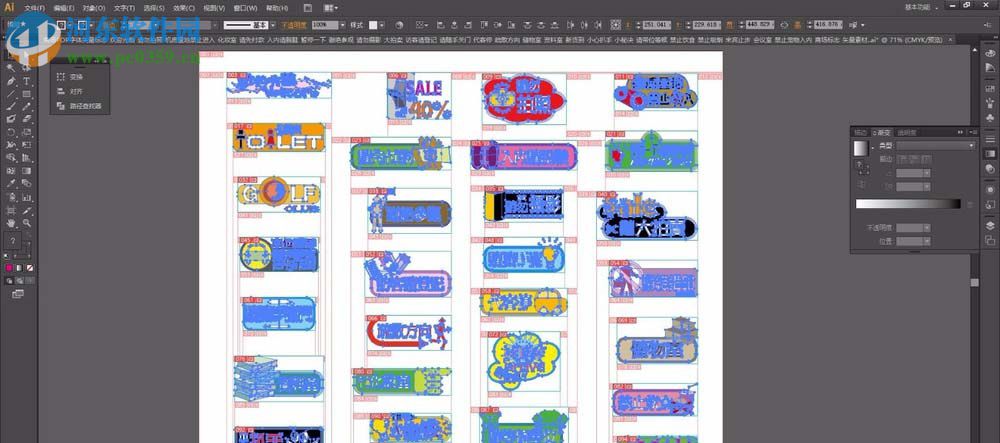Open the 文件(F) menu

[x=35, y=7]
